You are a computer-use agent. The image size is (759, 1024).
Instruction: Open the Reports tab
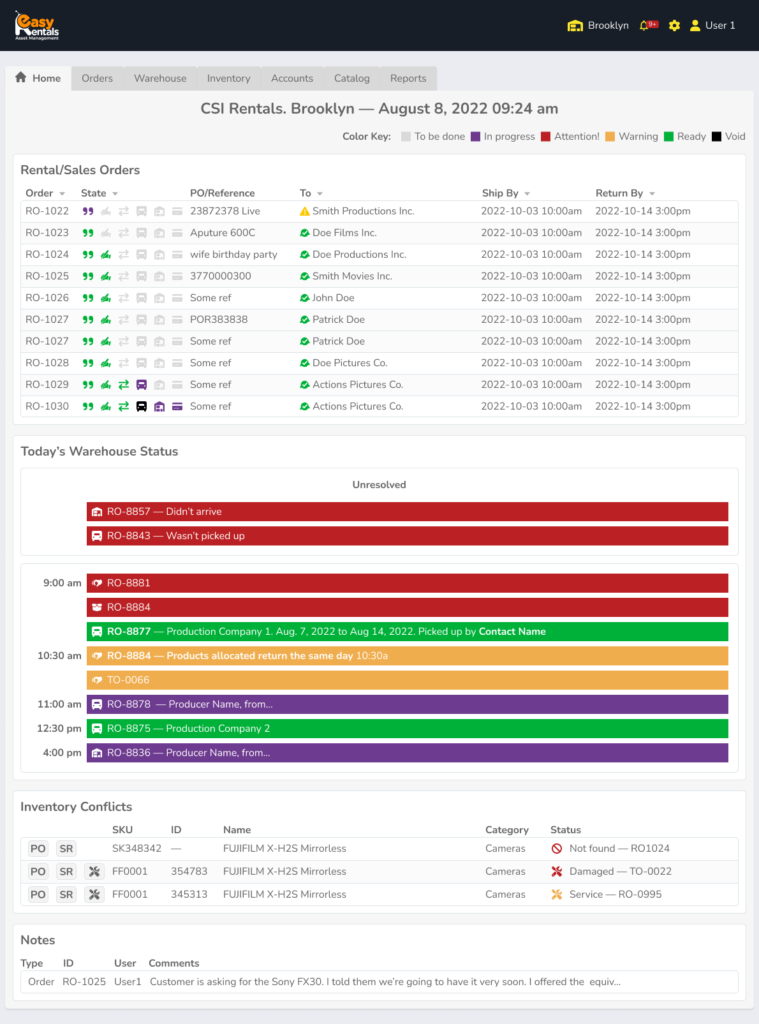click(408, 79)
